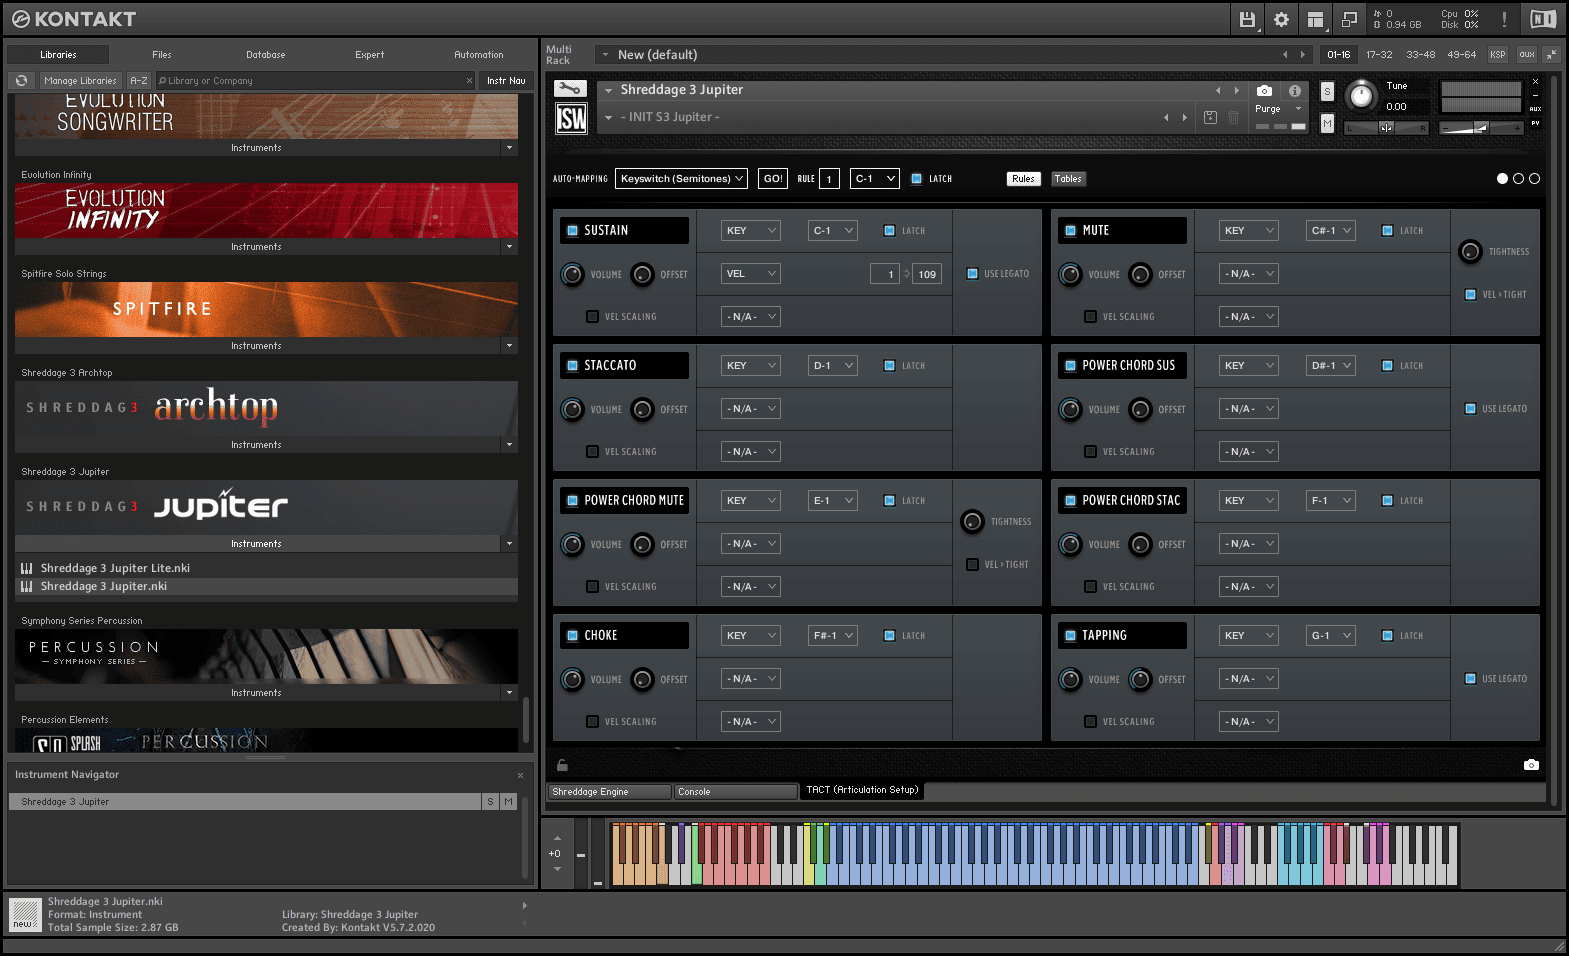Open the Console tab
The width and height of the screenshot is (1569, 956).
pos(735,791)
